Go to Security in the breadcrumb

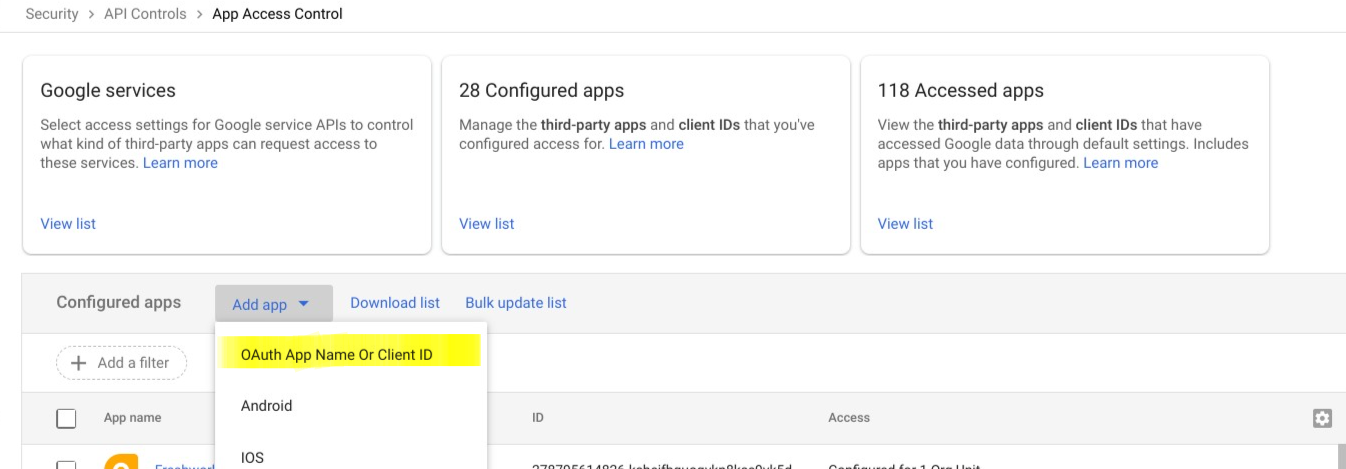click(x=52, y=14)
